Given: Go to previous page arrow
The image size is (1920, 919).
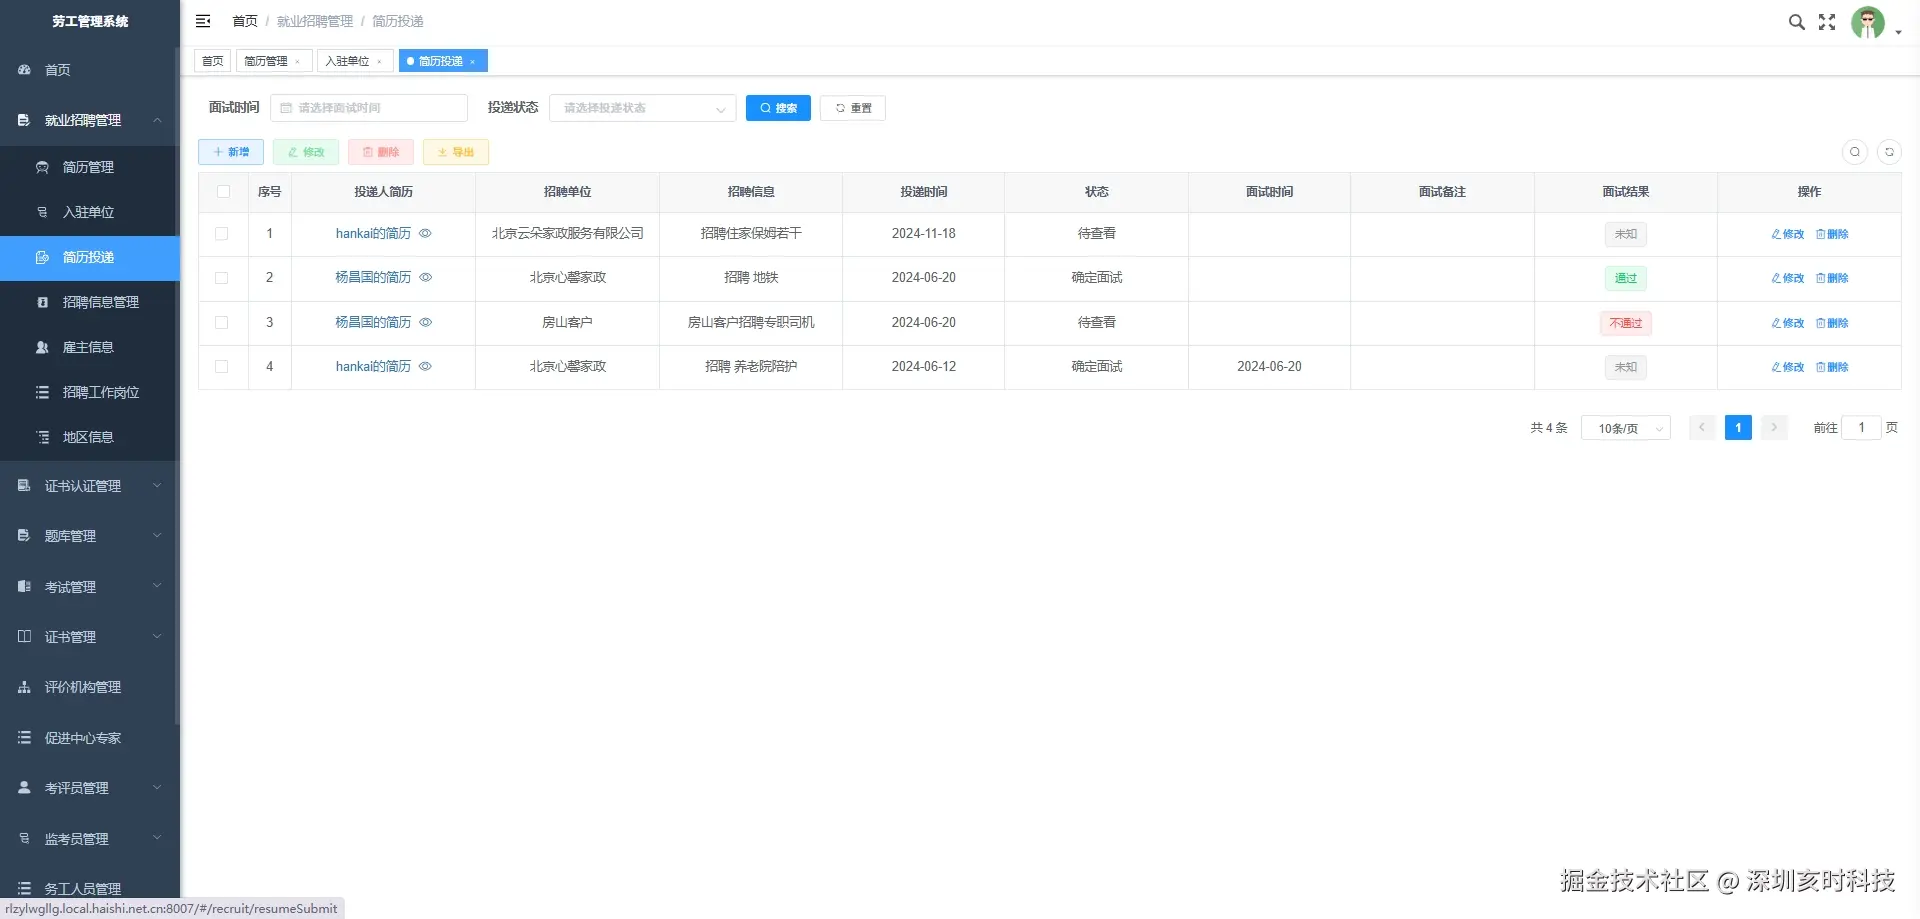Looking at the screenshot, I should coord(1702,428).
